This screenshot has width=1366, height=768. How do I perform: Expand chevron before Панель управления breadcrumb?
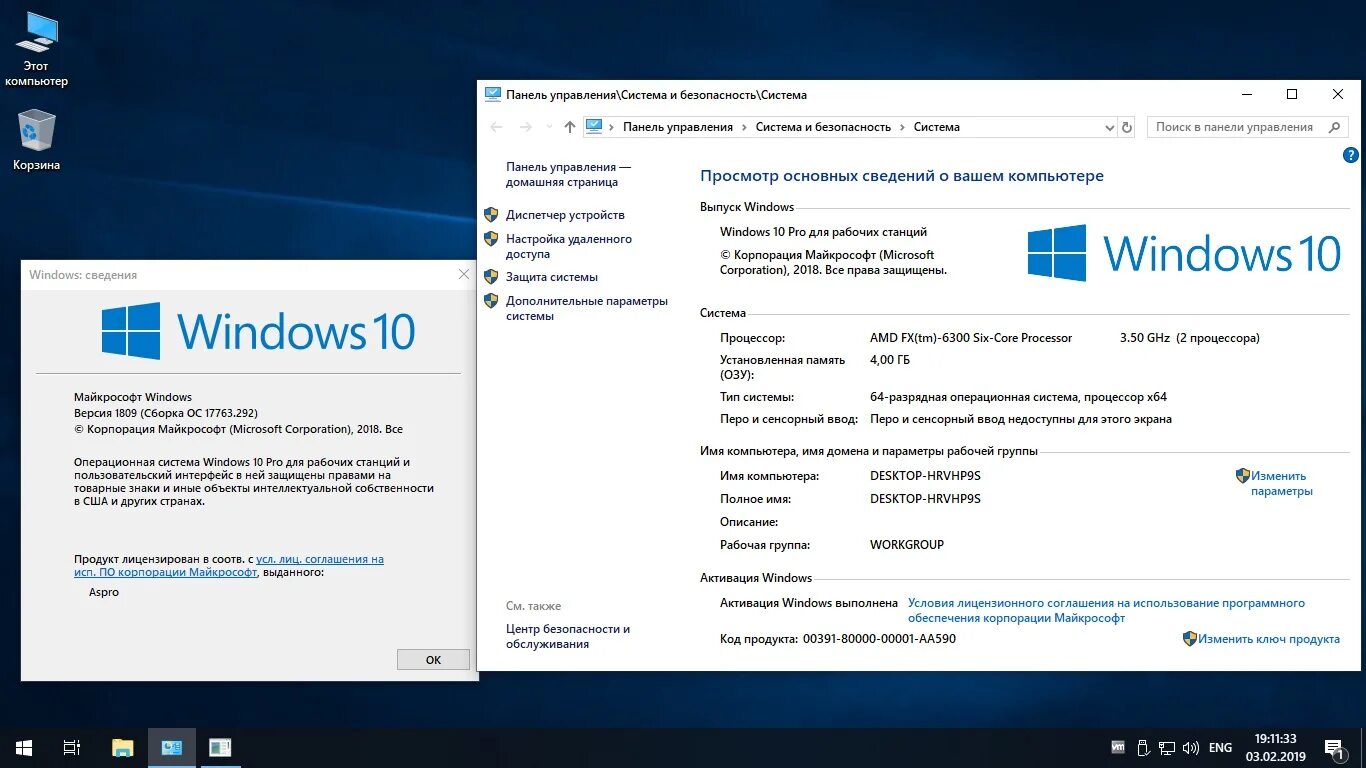(612, 127)
